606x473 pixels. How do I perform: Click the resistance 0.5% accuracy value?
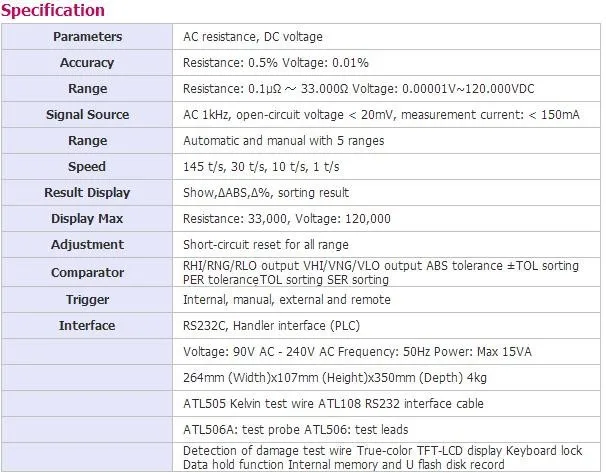click(230, 63)
